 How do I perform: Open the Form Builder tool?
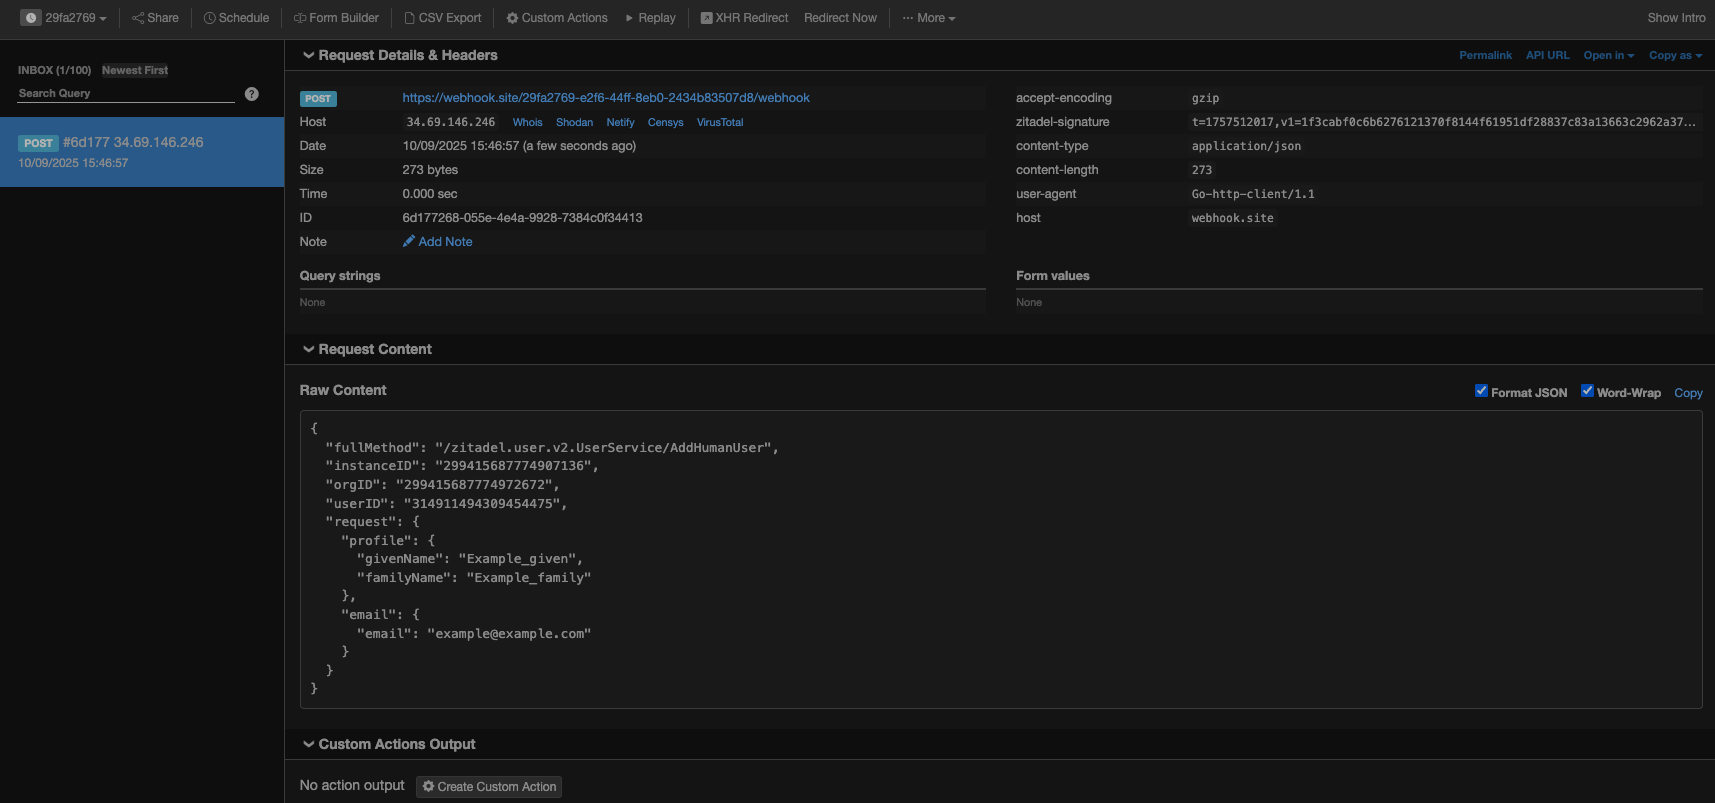[336, 18]
